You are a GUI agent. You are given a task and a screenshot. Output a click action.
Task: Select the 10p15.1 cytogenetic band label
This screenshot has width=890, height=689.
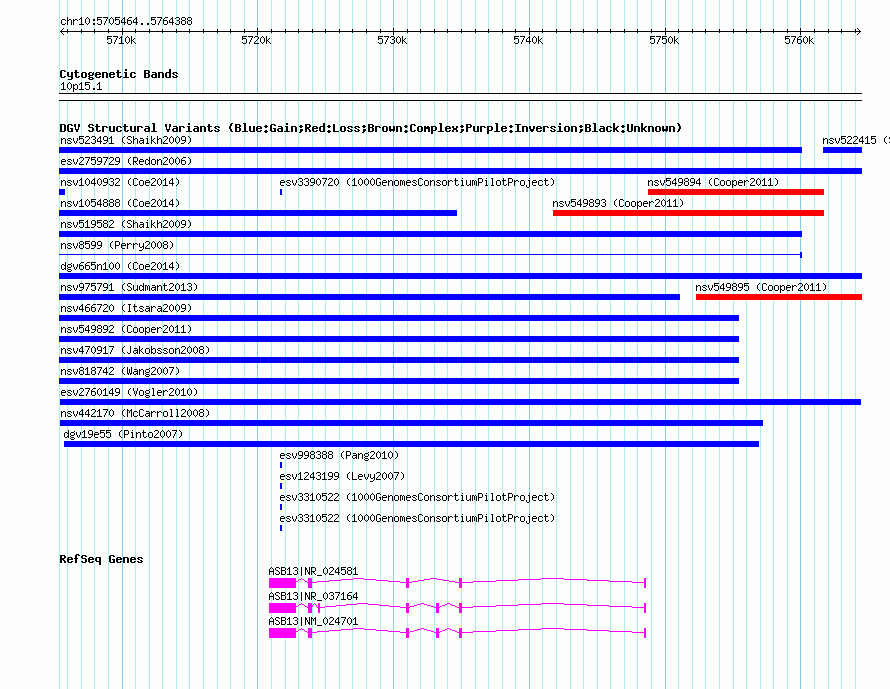point(81,87)
